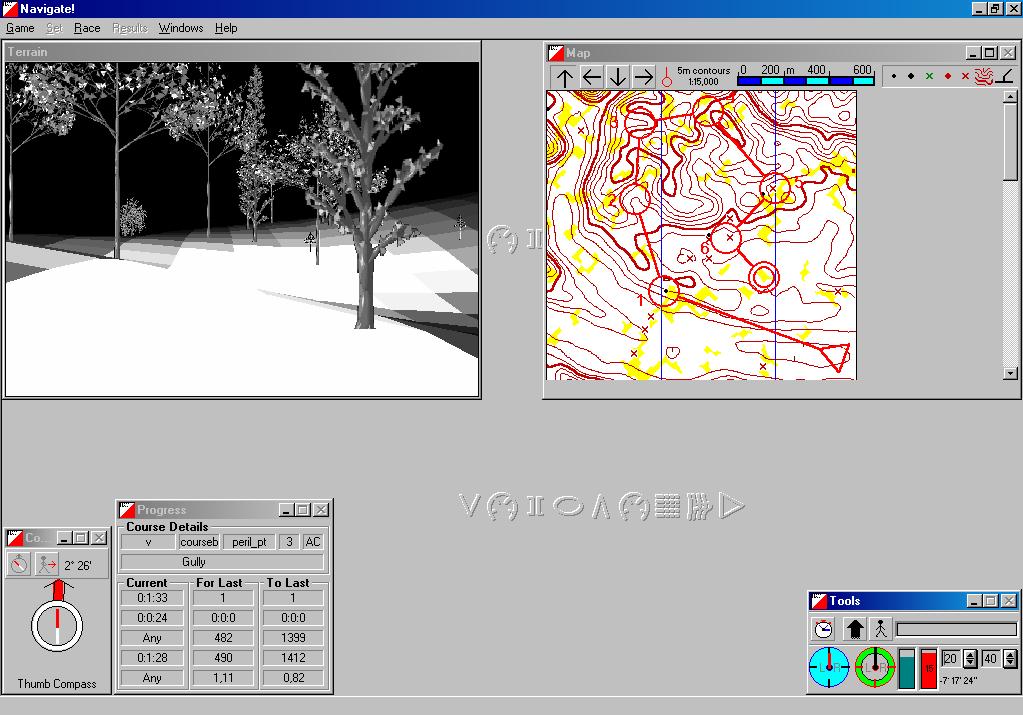Adjust the spinner next to value 40

tap(1010, 659)
